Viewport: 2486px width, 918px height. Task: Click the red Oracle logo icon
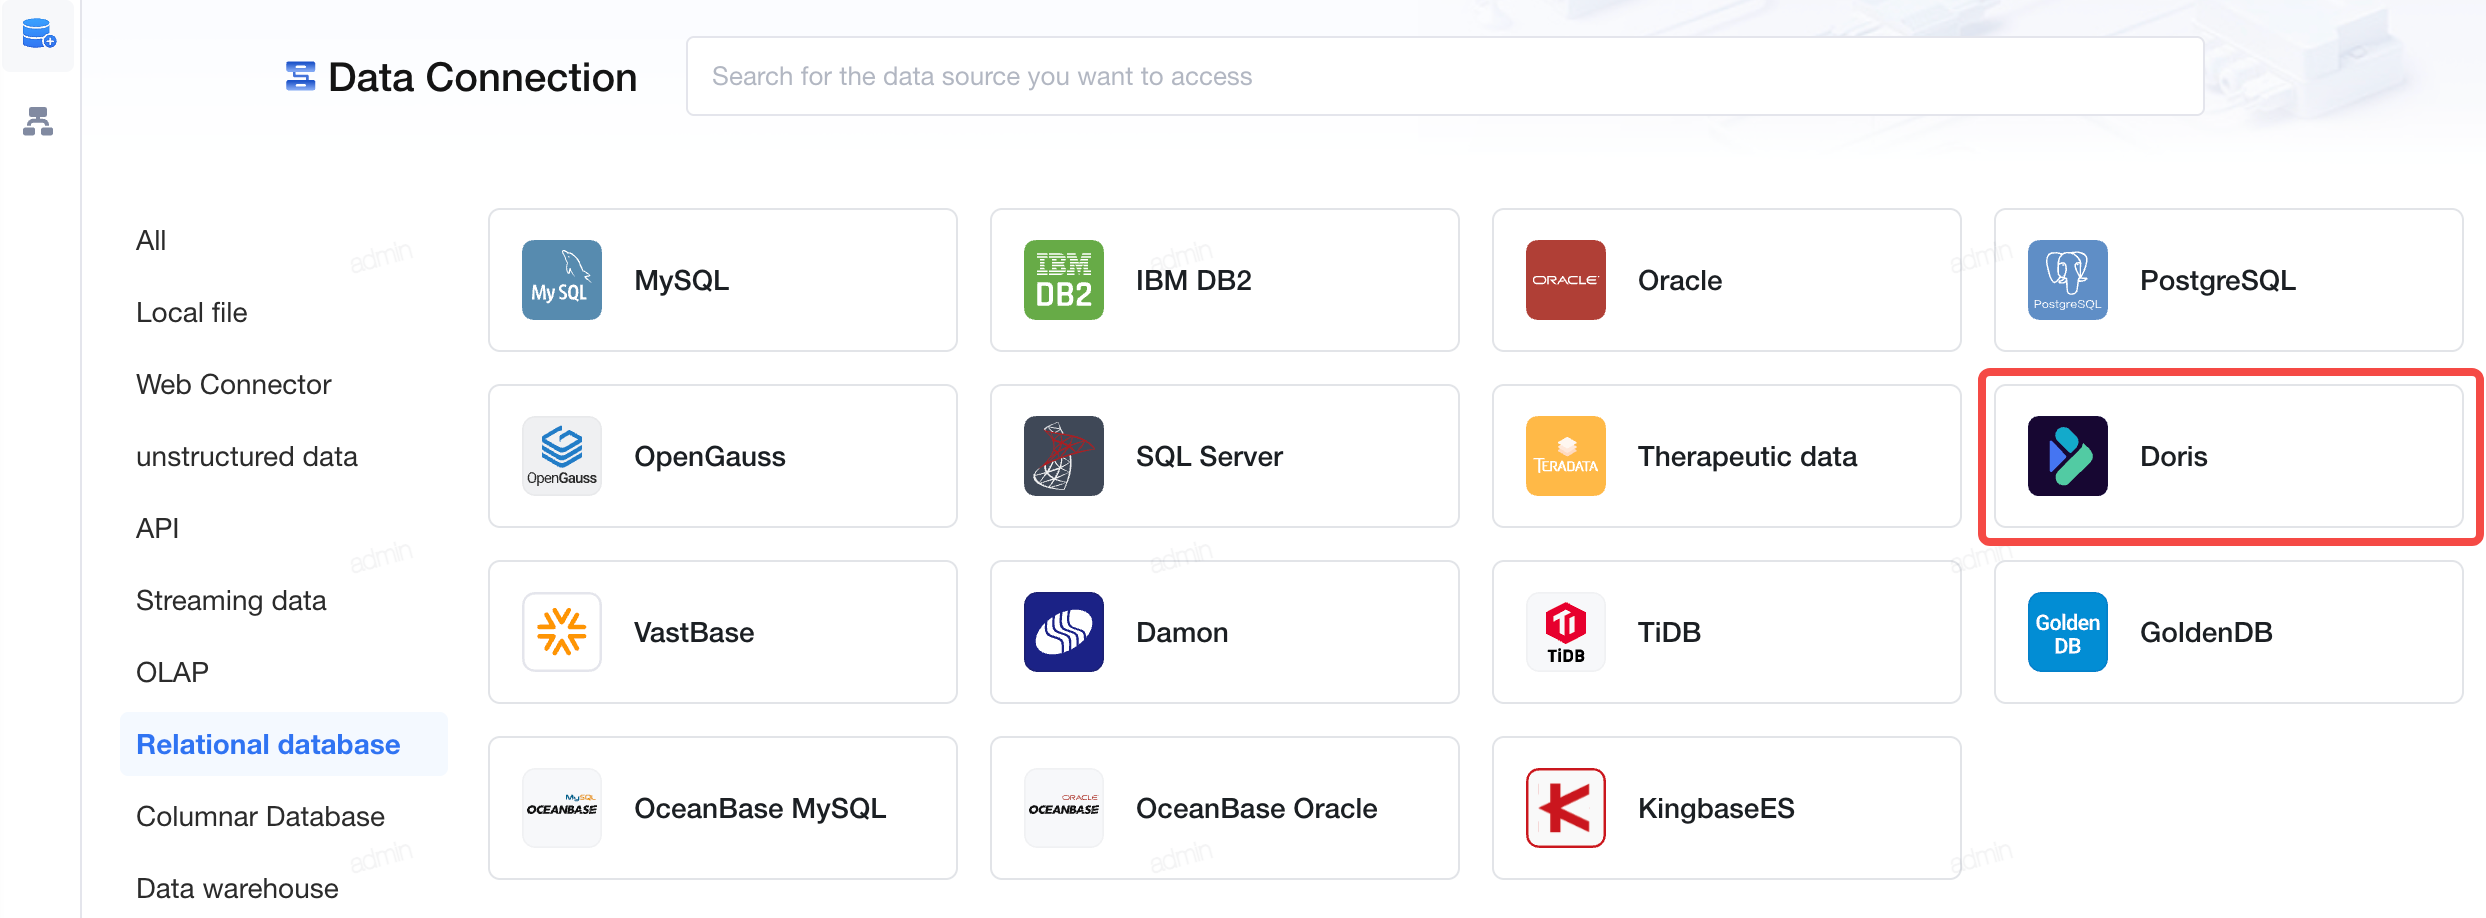(x=1566, y=280)
